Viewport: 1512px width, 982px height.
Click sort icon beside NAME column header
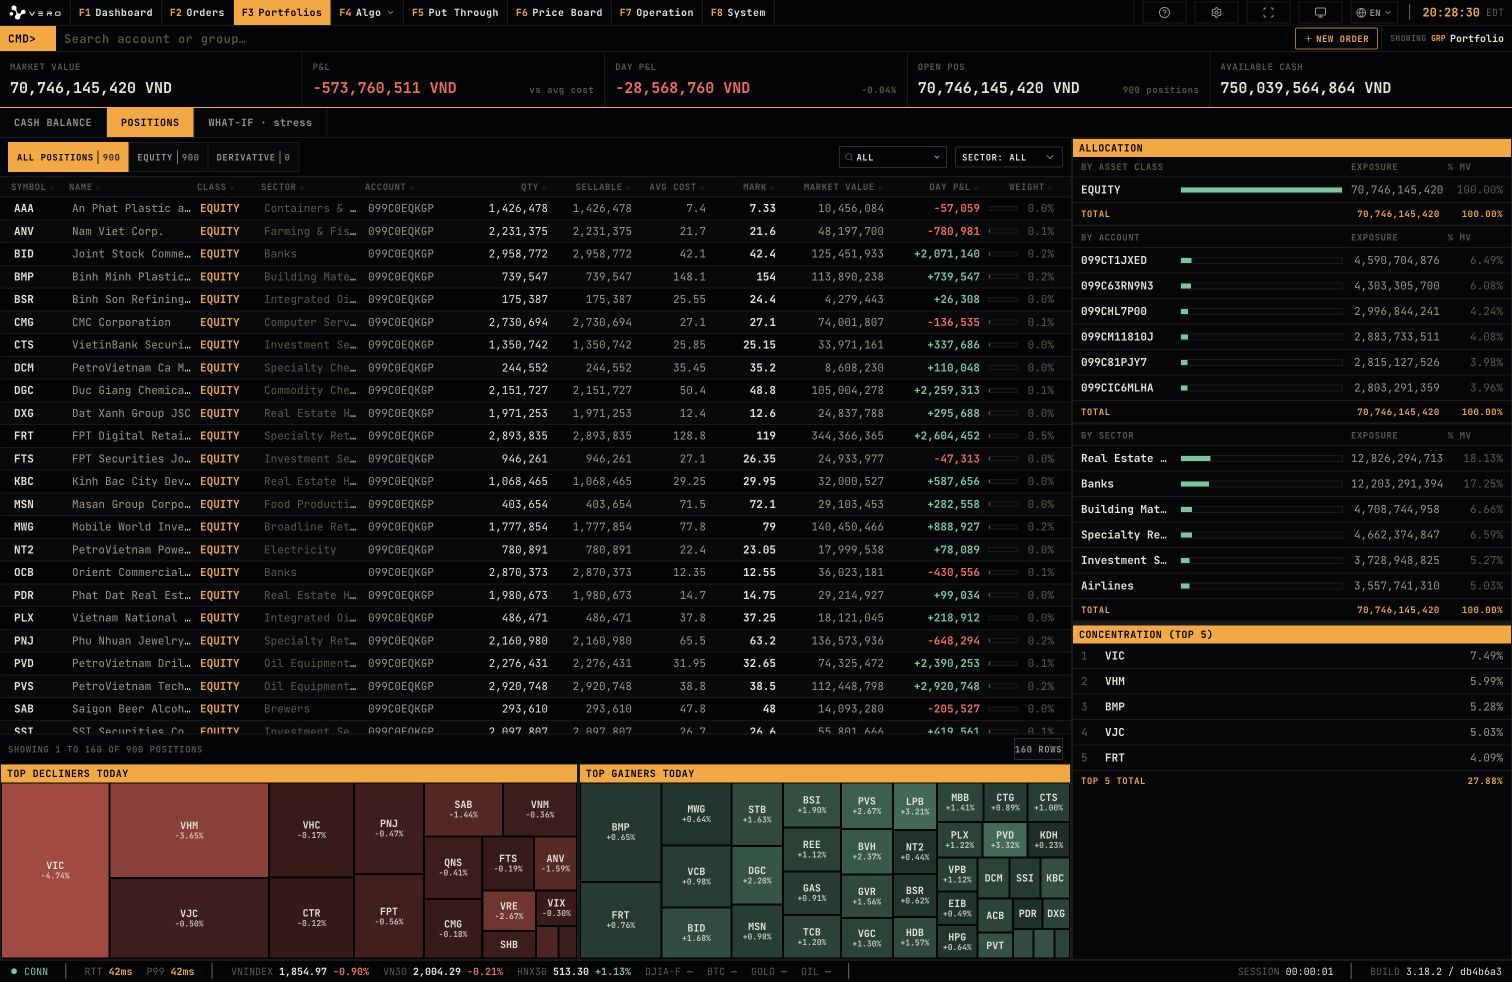[x=100, y=187]
